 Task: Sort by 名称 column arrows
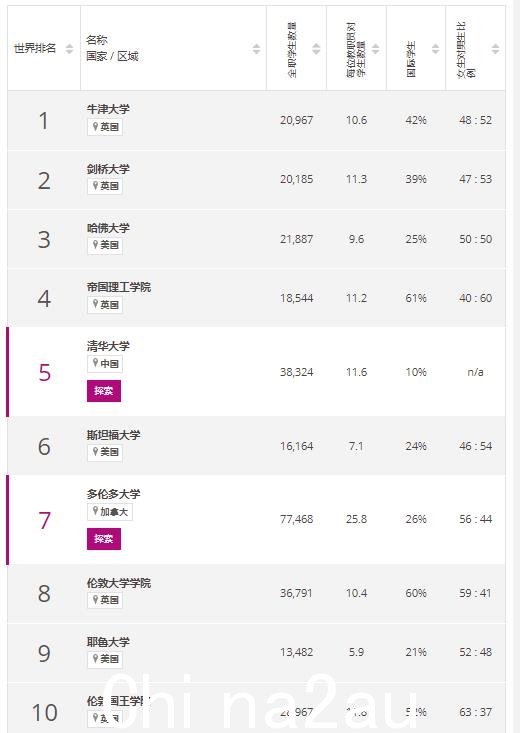(x=256, y=49)
